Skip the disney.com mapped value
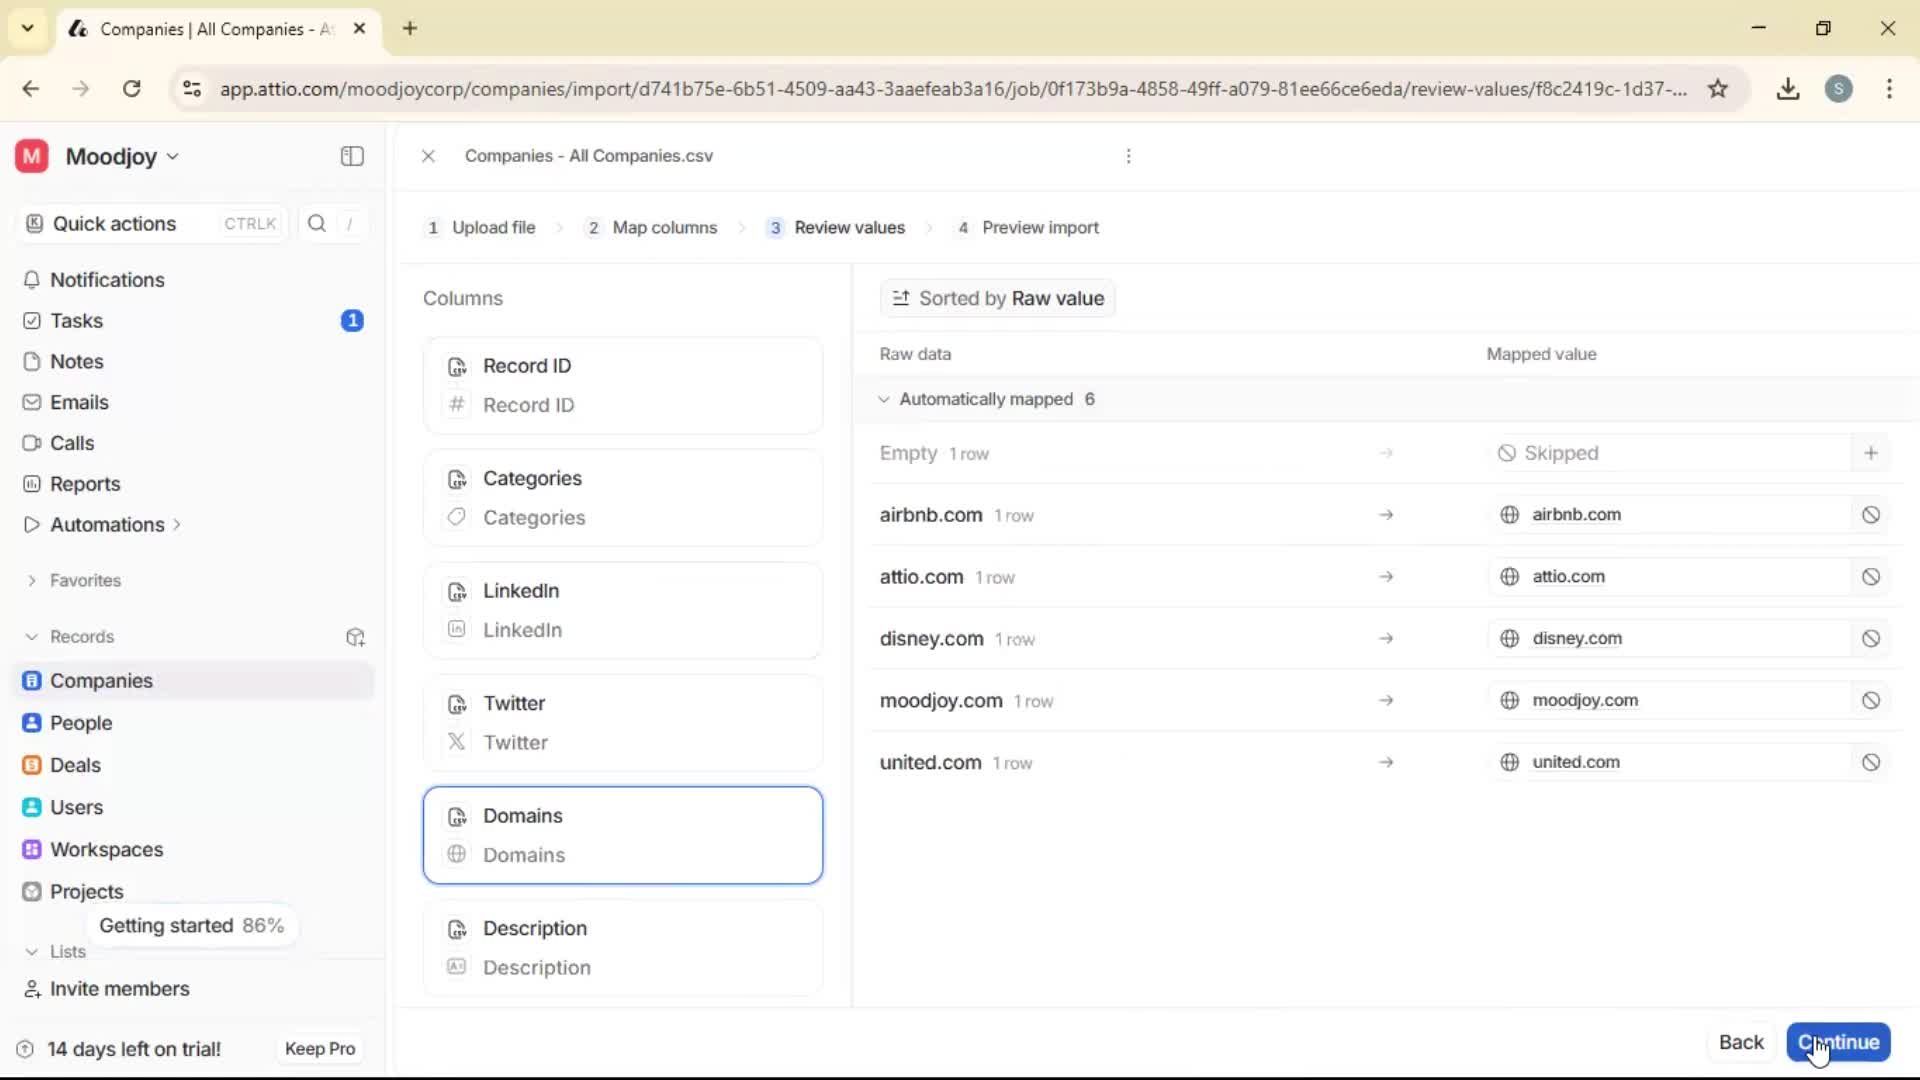Screen dimensions: 1920x1080 [1870, 638]
